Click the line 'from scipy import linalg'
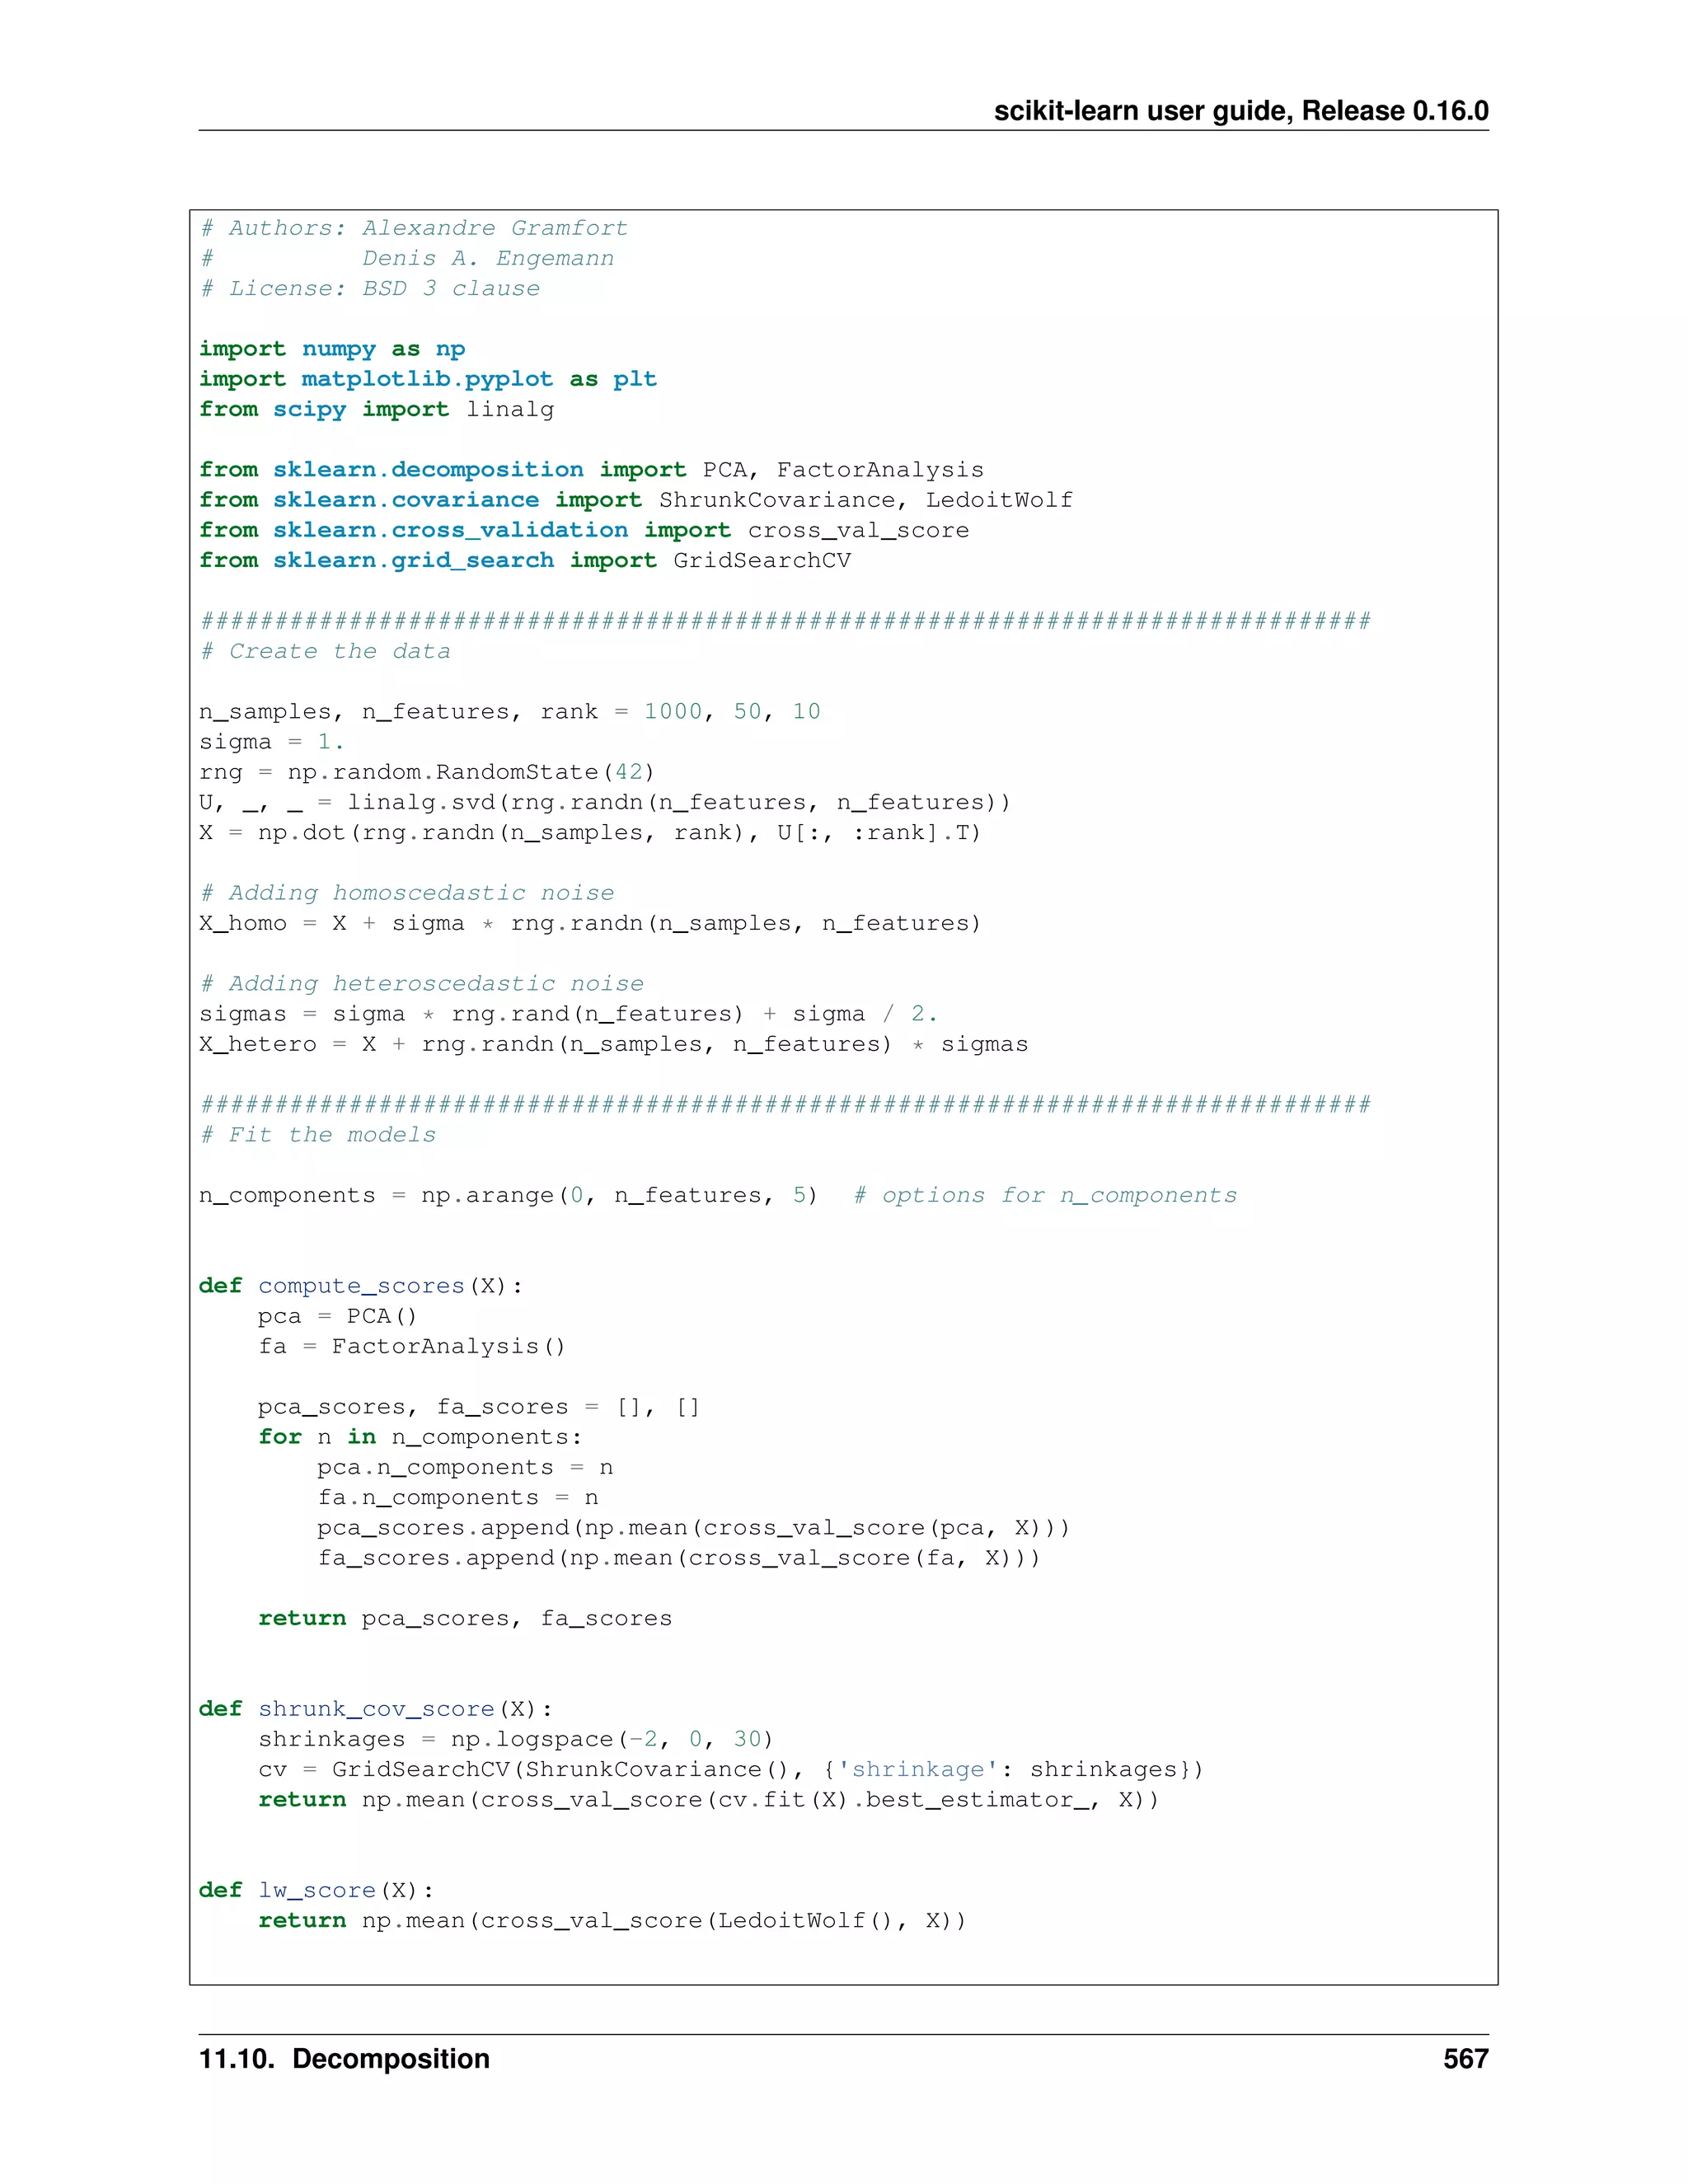Image resolution: width=1688 pixels, height=2184 pixels. click(376, 409)
